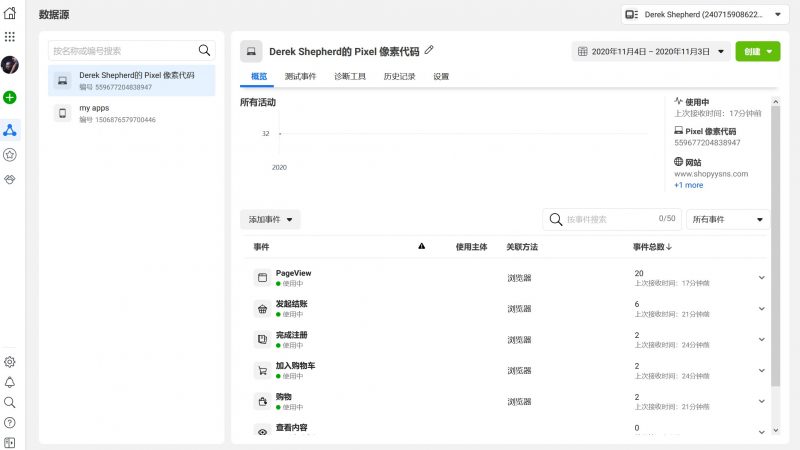The image size is (800, 450).
Task: Open the profile avatar in sidebar
Action: tap(10, 65)
